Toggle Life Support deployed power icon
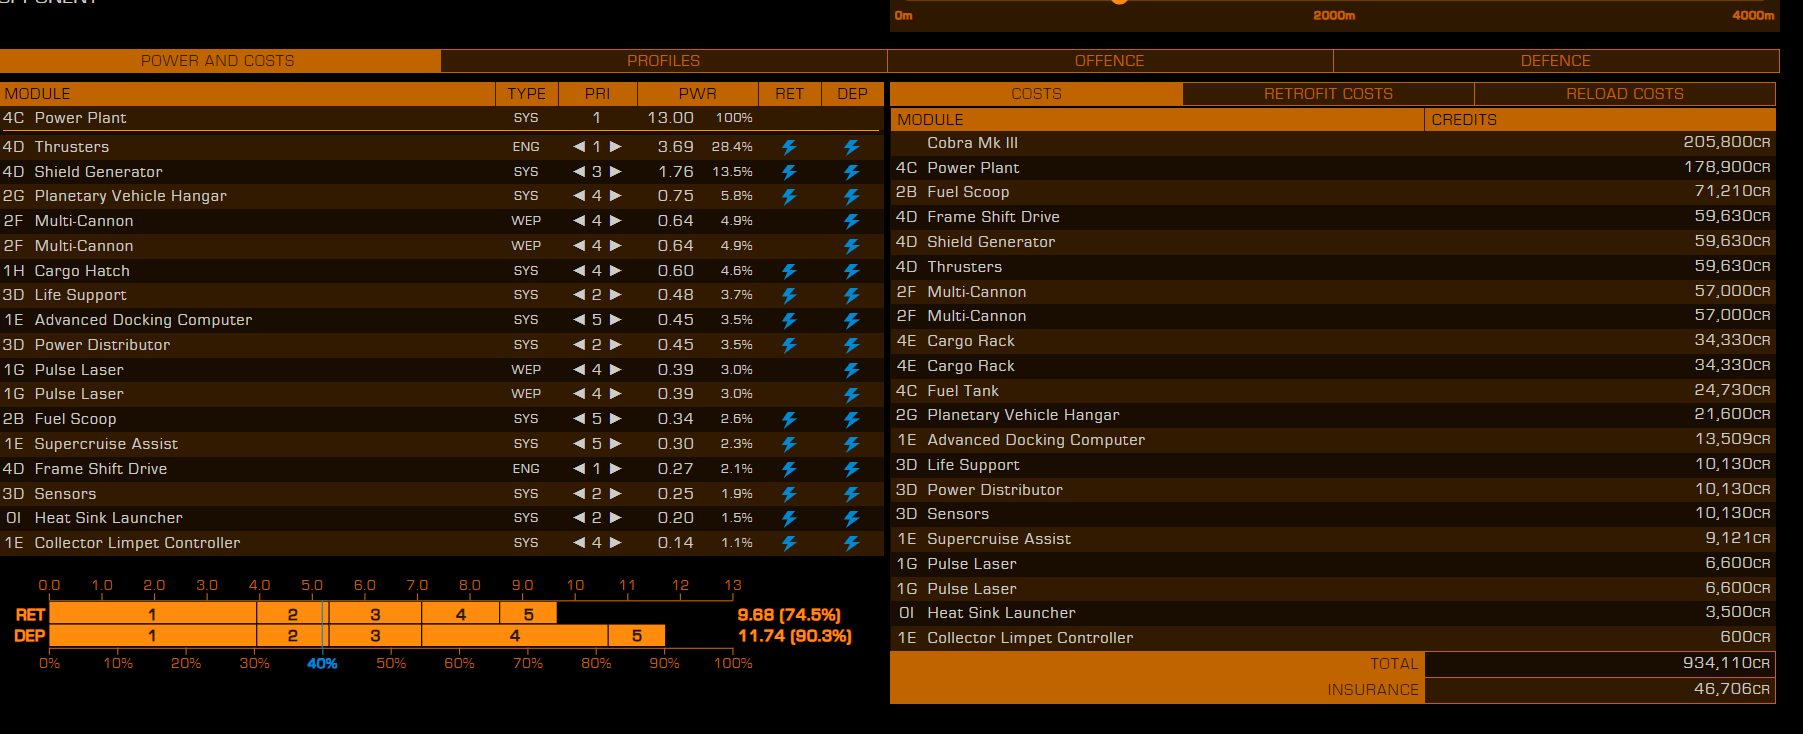1803x734 pixels. pyautogui.click(x=852, y=295)
